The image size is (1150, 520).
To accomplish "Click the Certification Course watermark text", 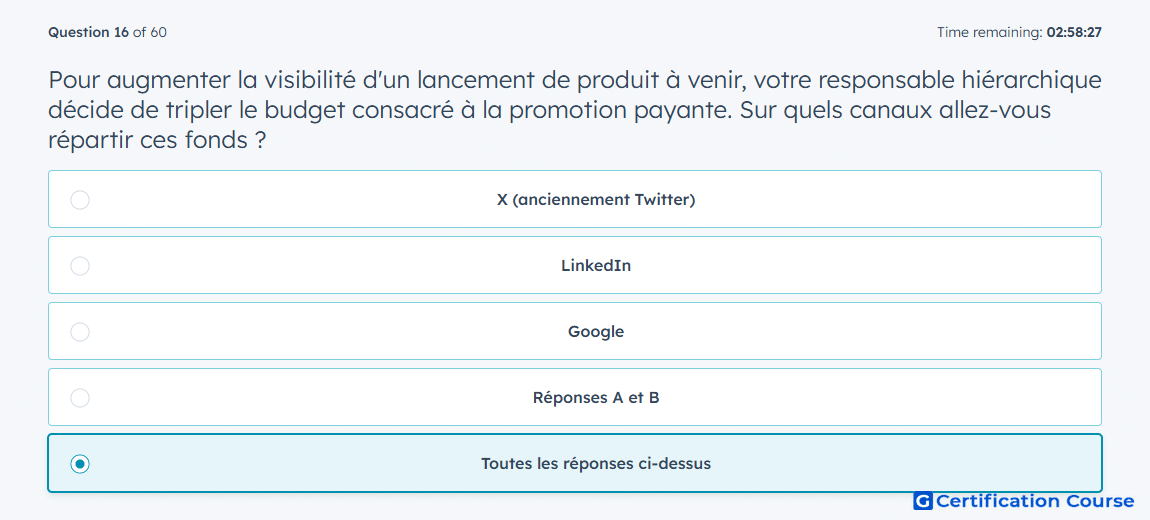I will click(1035, 502).
